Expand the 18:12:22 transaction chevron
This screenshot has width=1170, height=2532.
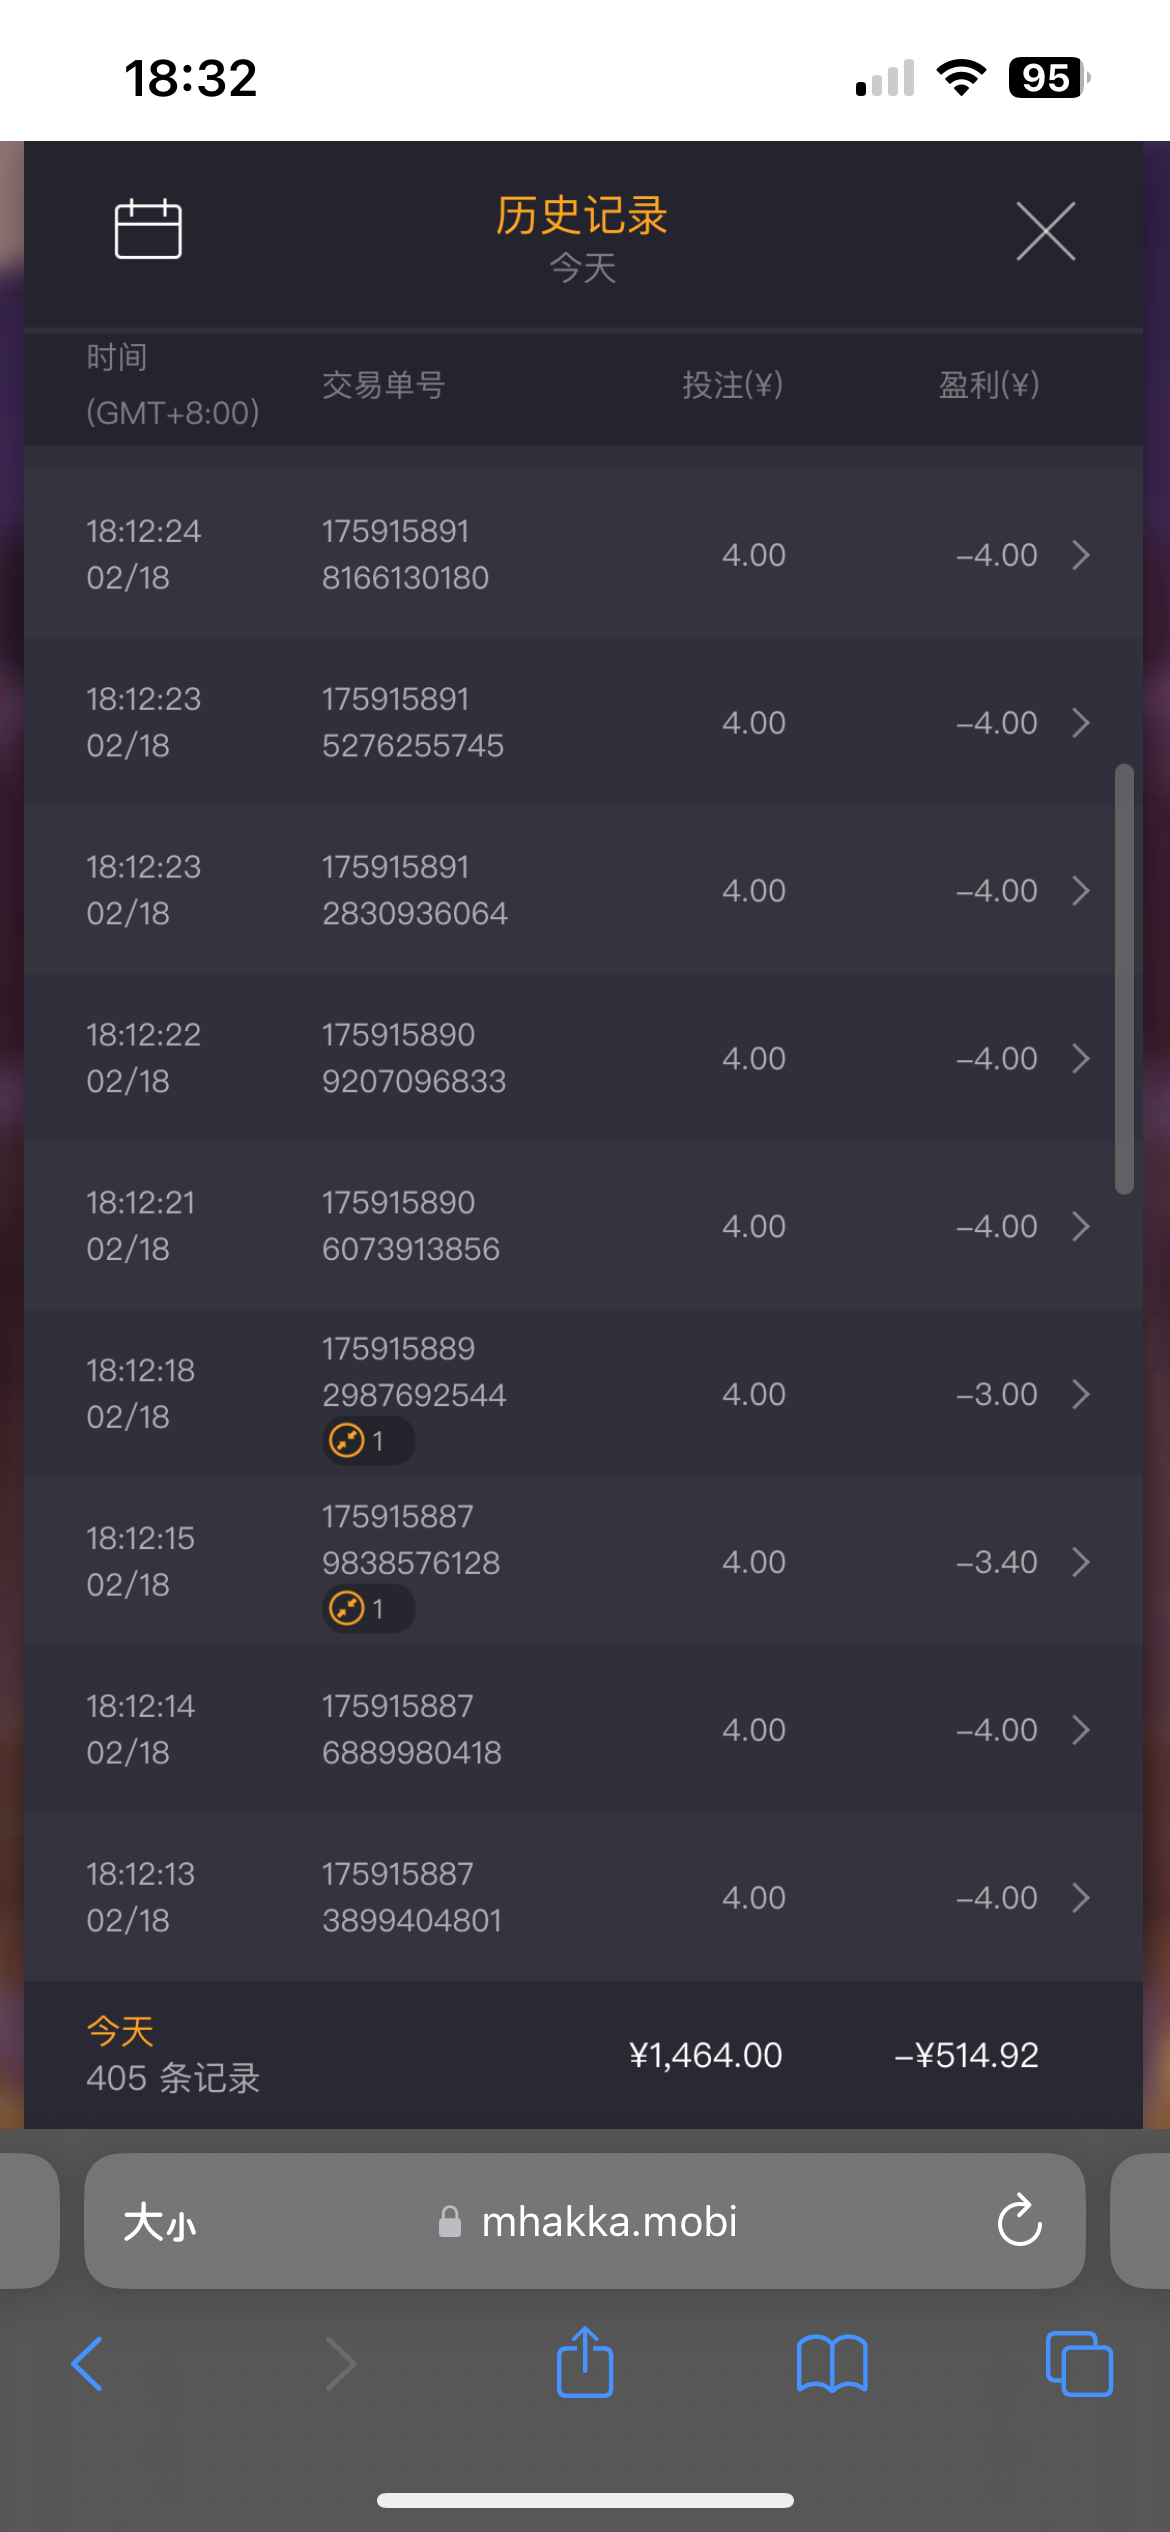coord(1080,1058)
